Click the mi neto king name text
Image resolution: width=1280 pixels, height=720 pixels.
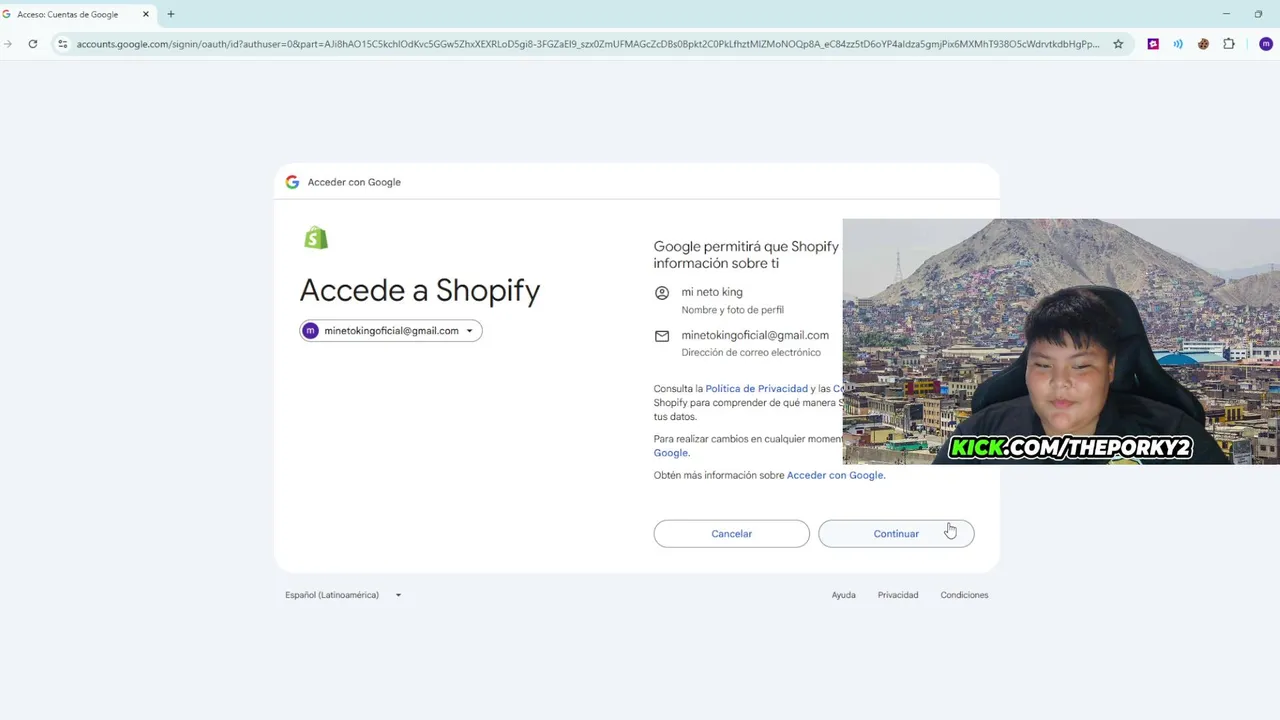[712, 292]
